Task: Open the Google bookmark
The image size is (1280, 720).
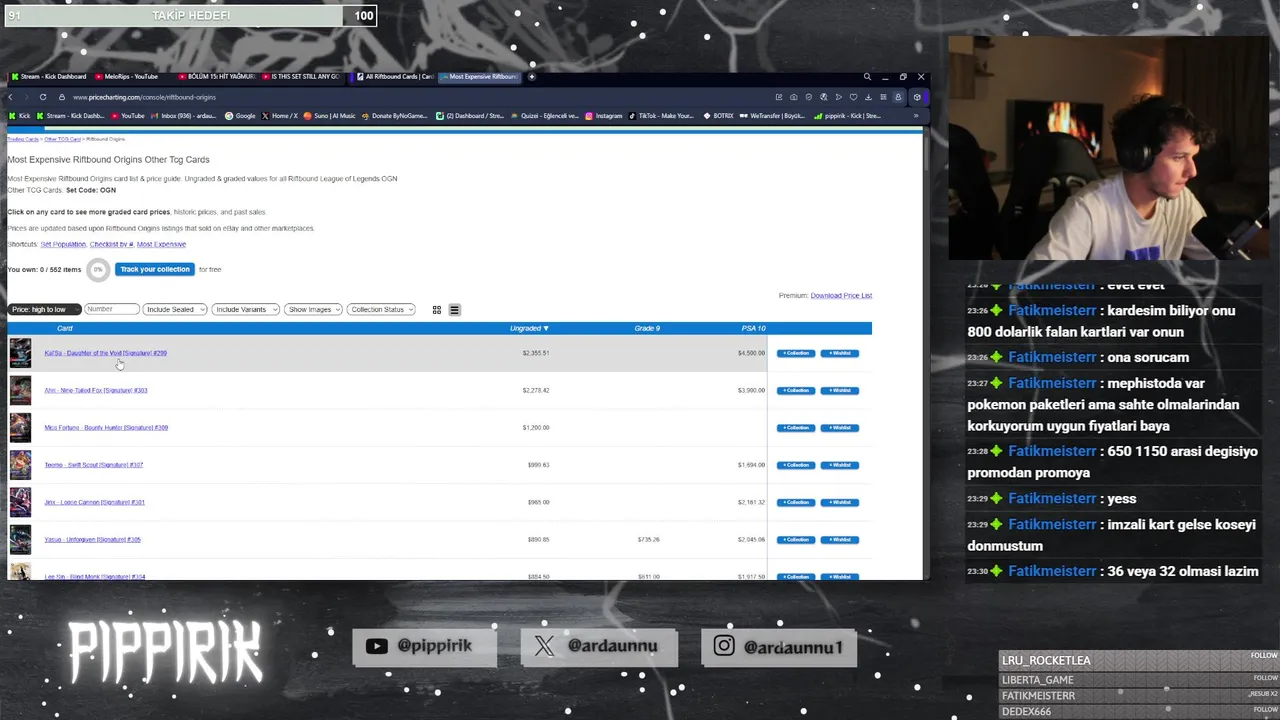Action: 240,116
